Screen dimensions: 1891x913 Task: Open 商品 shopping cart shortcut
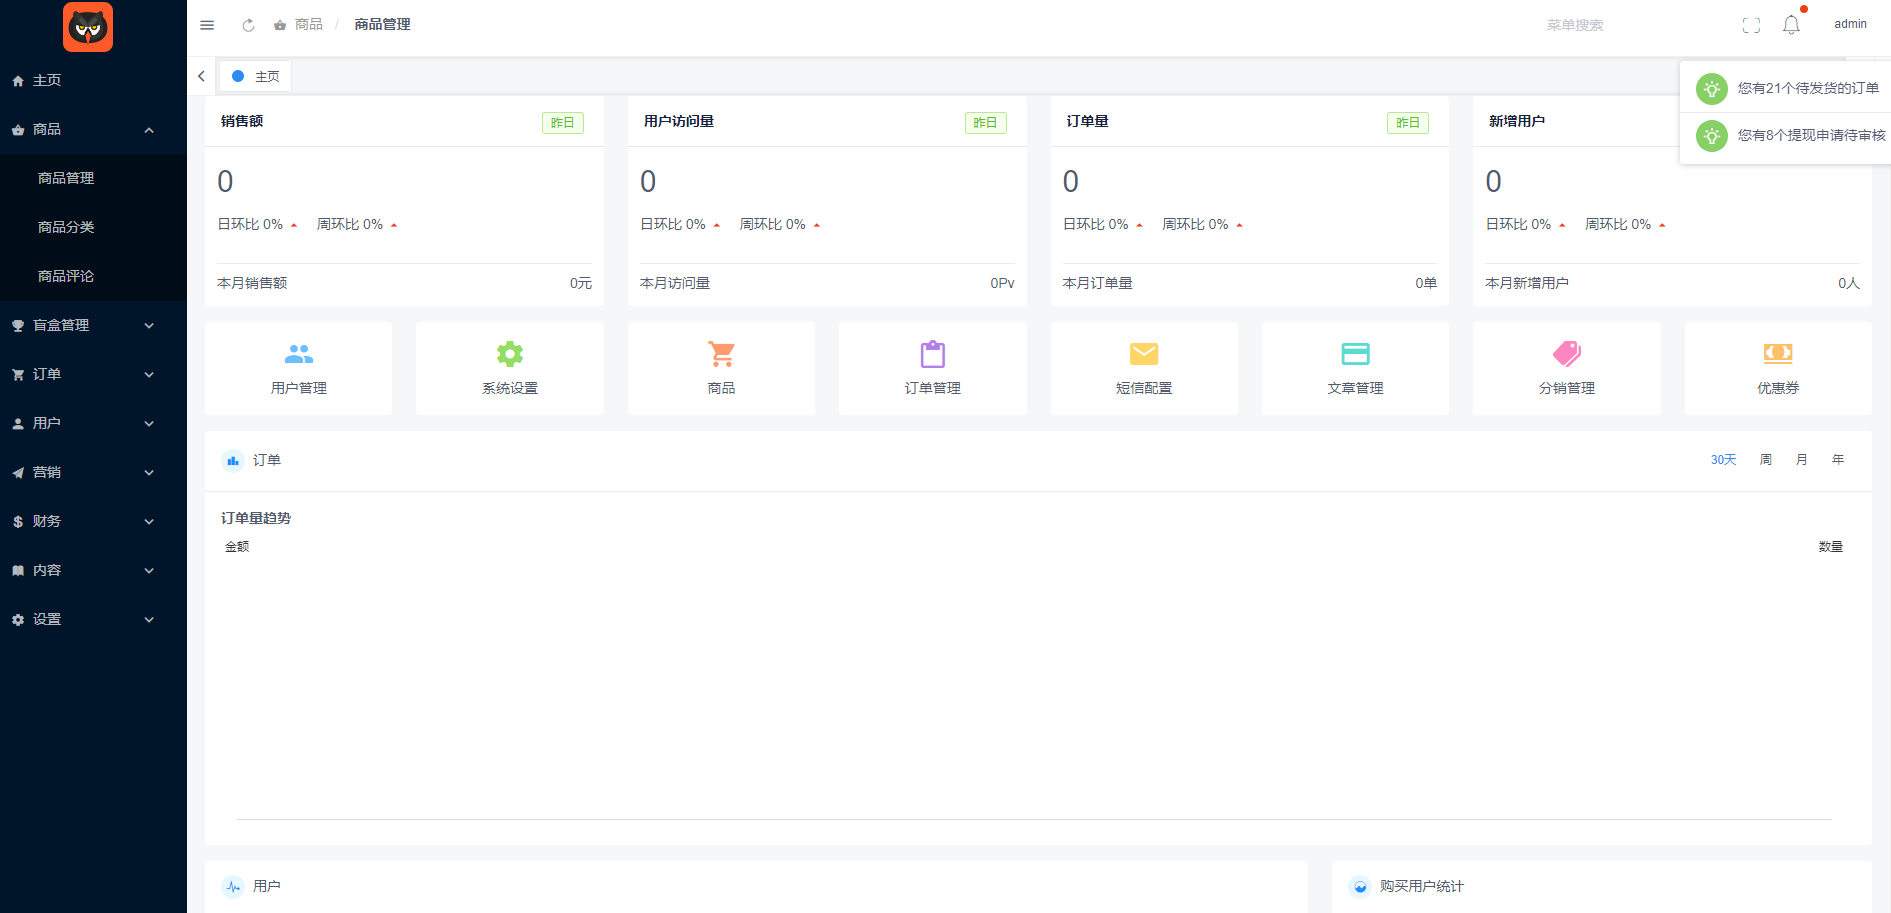click(721, 368)
